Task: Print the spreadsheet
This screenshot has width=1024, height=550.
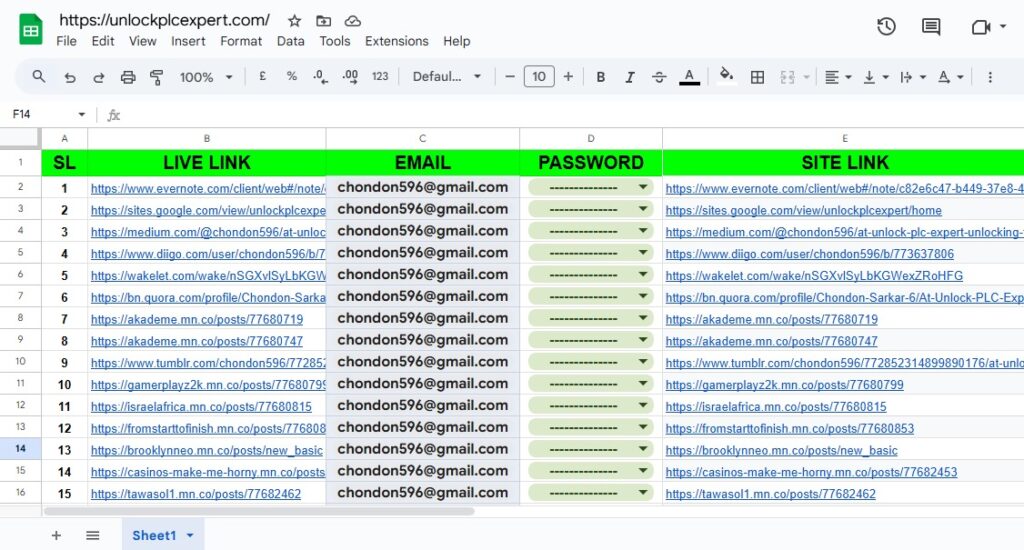Action: point(128,77)
